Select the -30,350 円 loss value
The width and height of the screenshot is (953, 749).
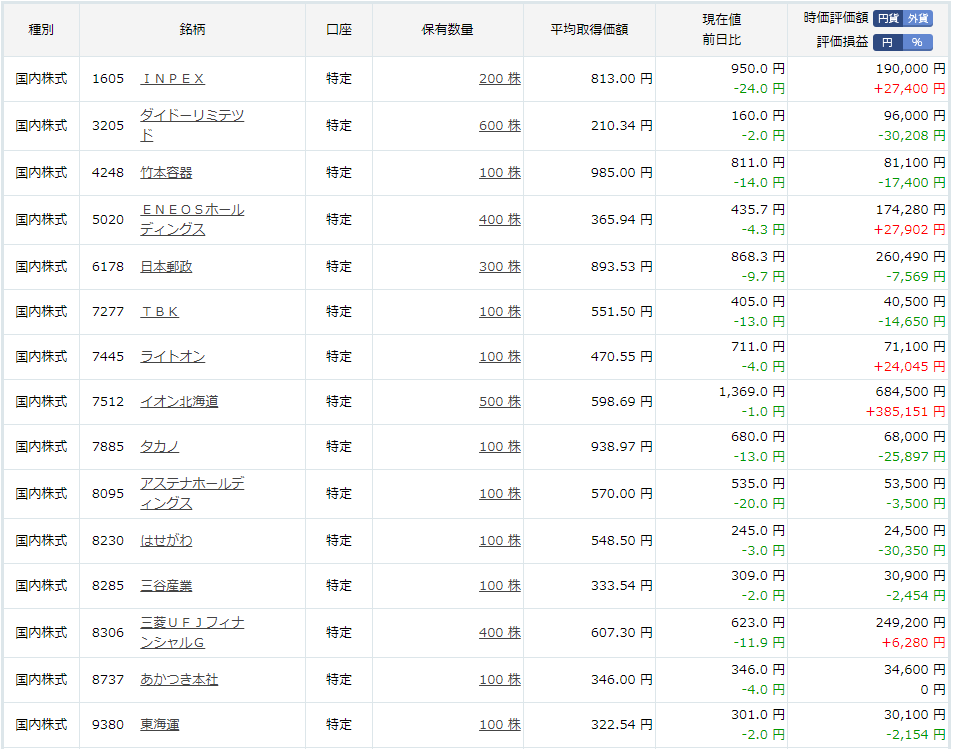point(912,550)
